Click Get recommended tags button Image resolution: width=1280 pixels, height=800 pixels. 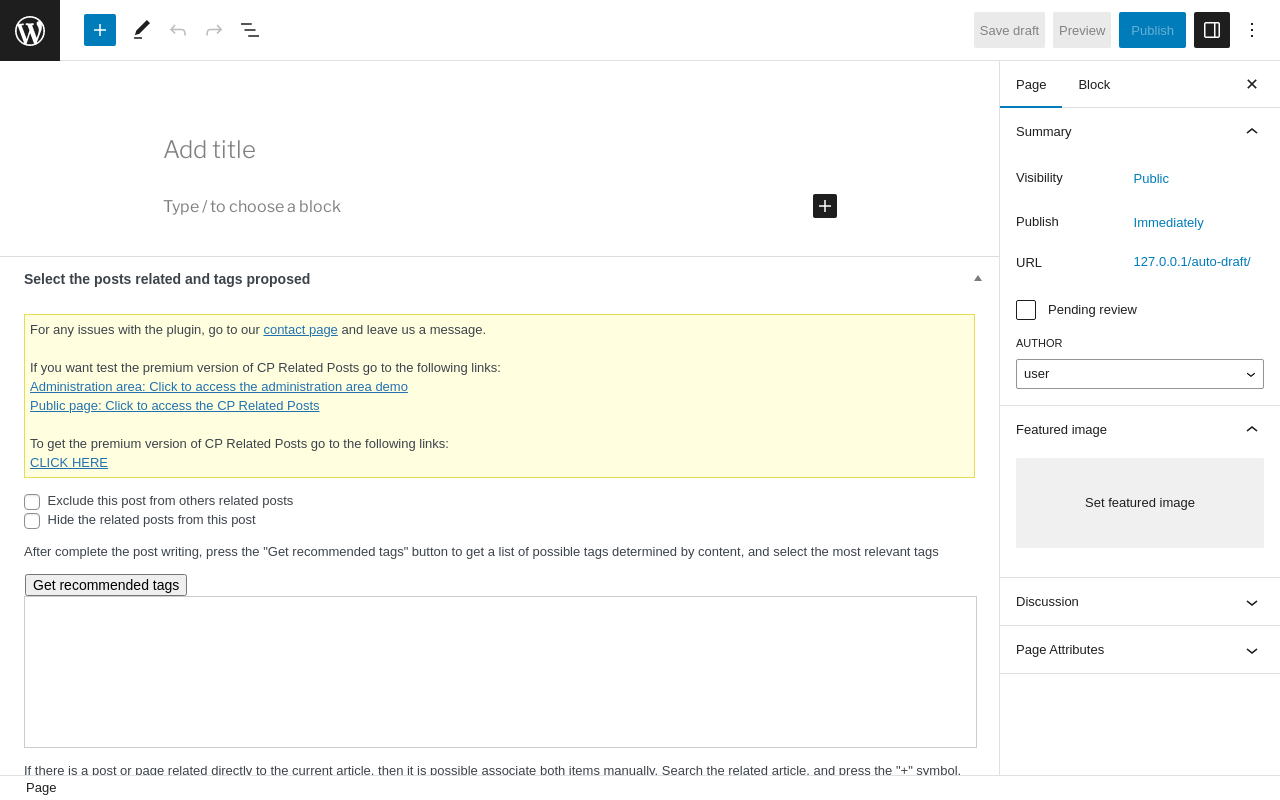tap(106, 585)
